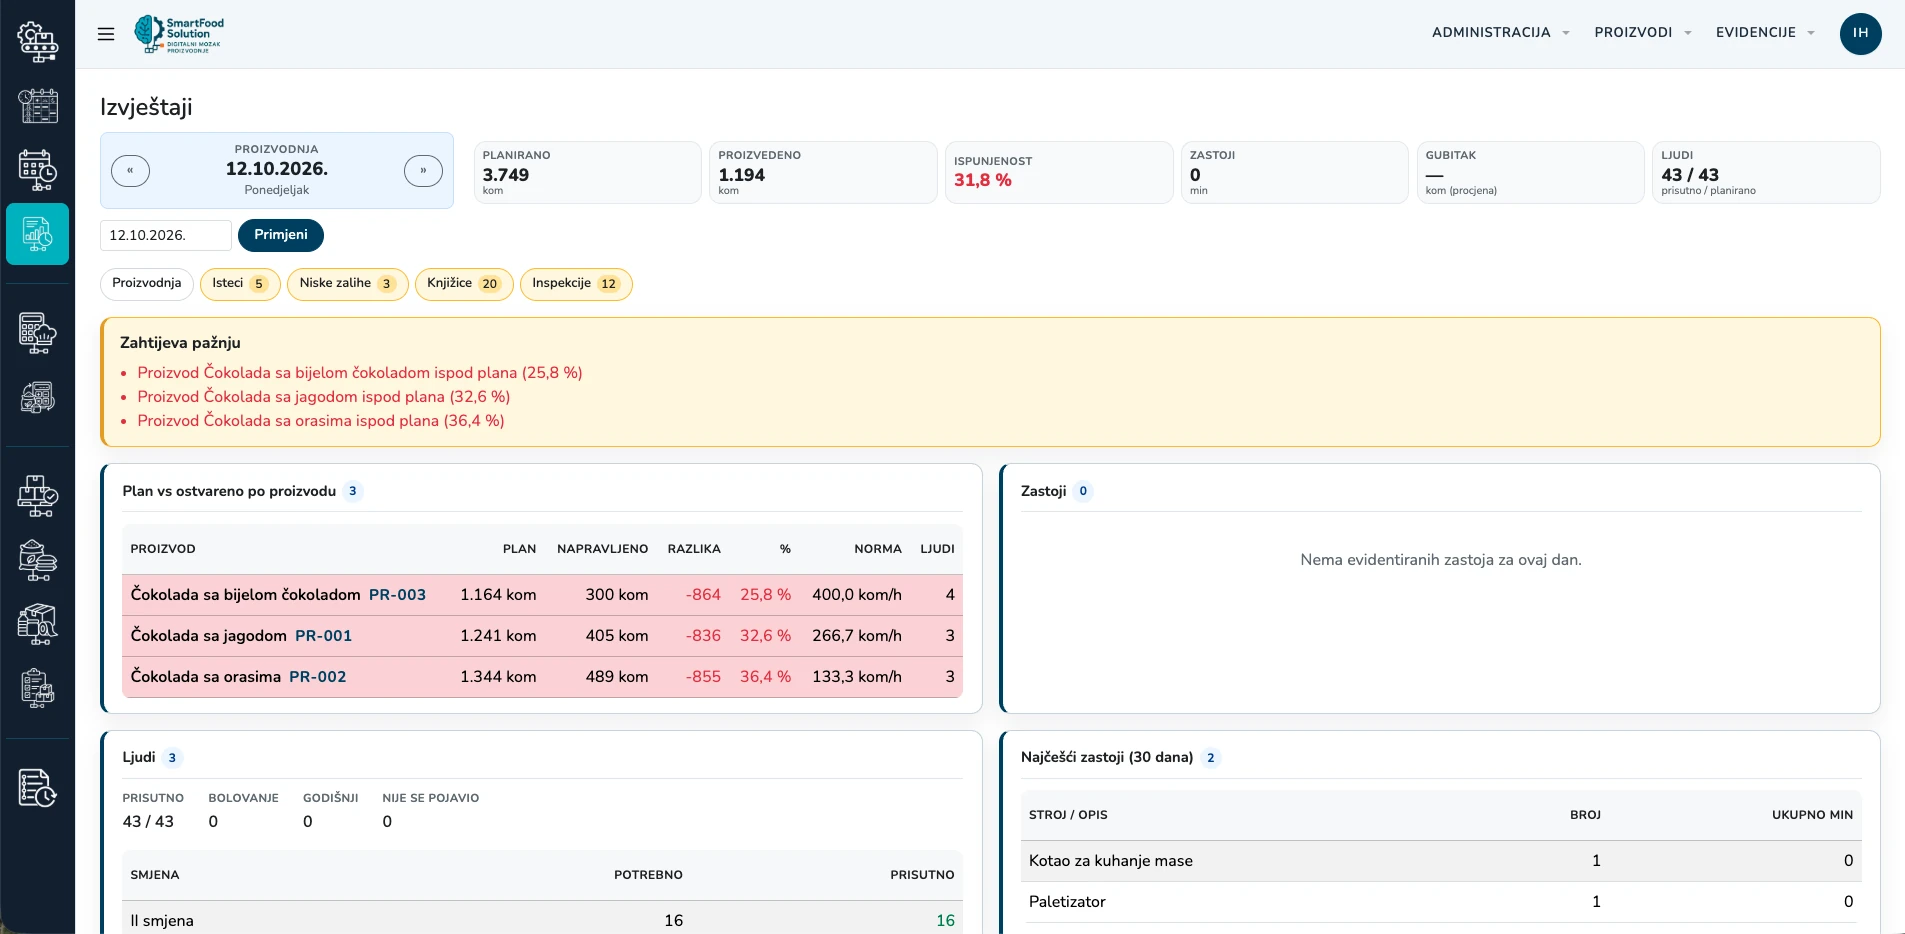Open the calculator with money sidebar icon
This screenshot has width=1905, height=934.
(x=38, y=397)
